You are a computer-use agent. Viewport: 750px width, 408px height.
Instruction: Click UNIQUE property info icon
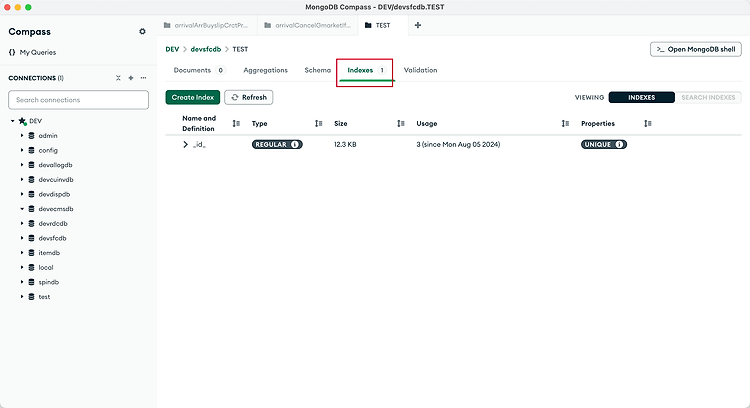(619, 144)
